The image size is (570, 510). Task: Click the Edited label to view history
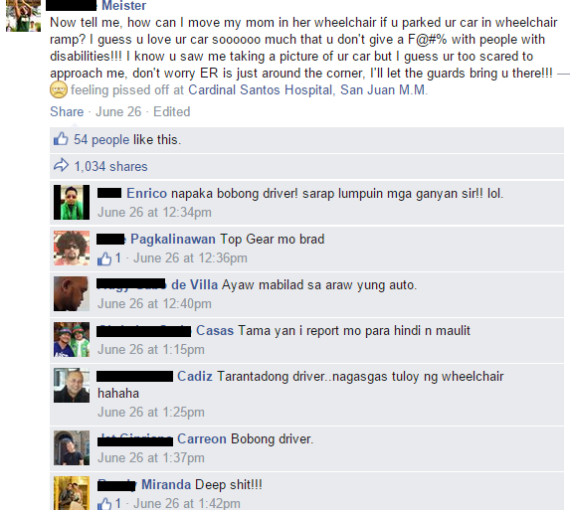(172, 112)
